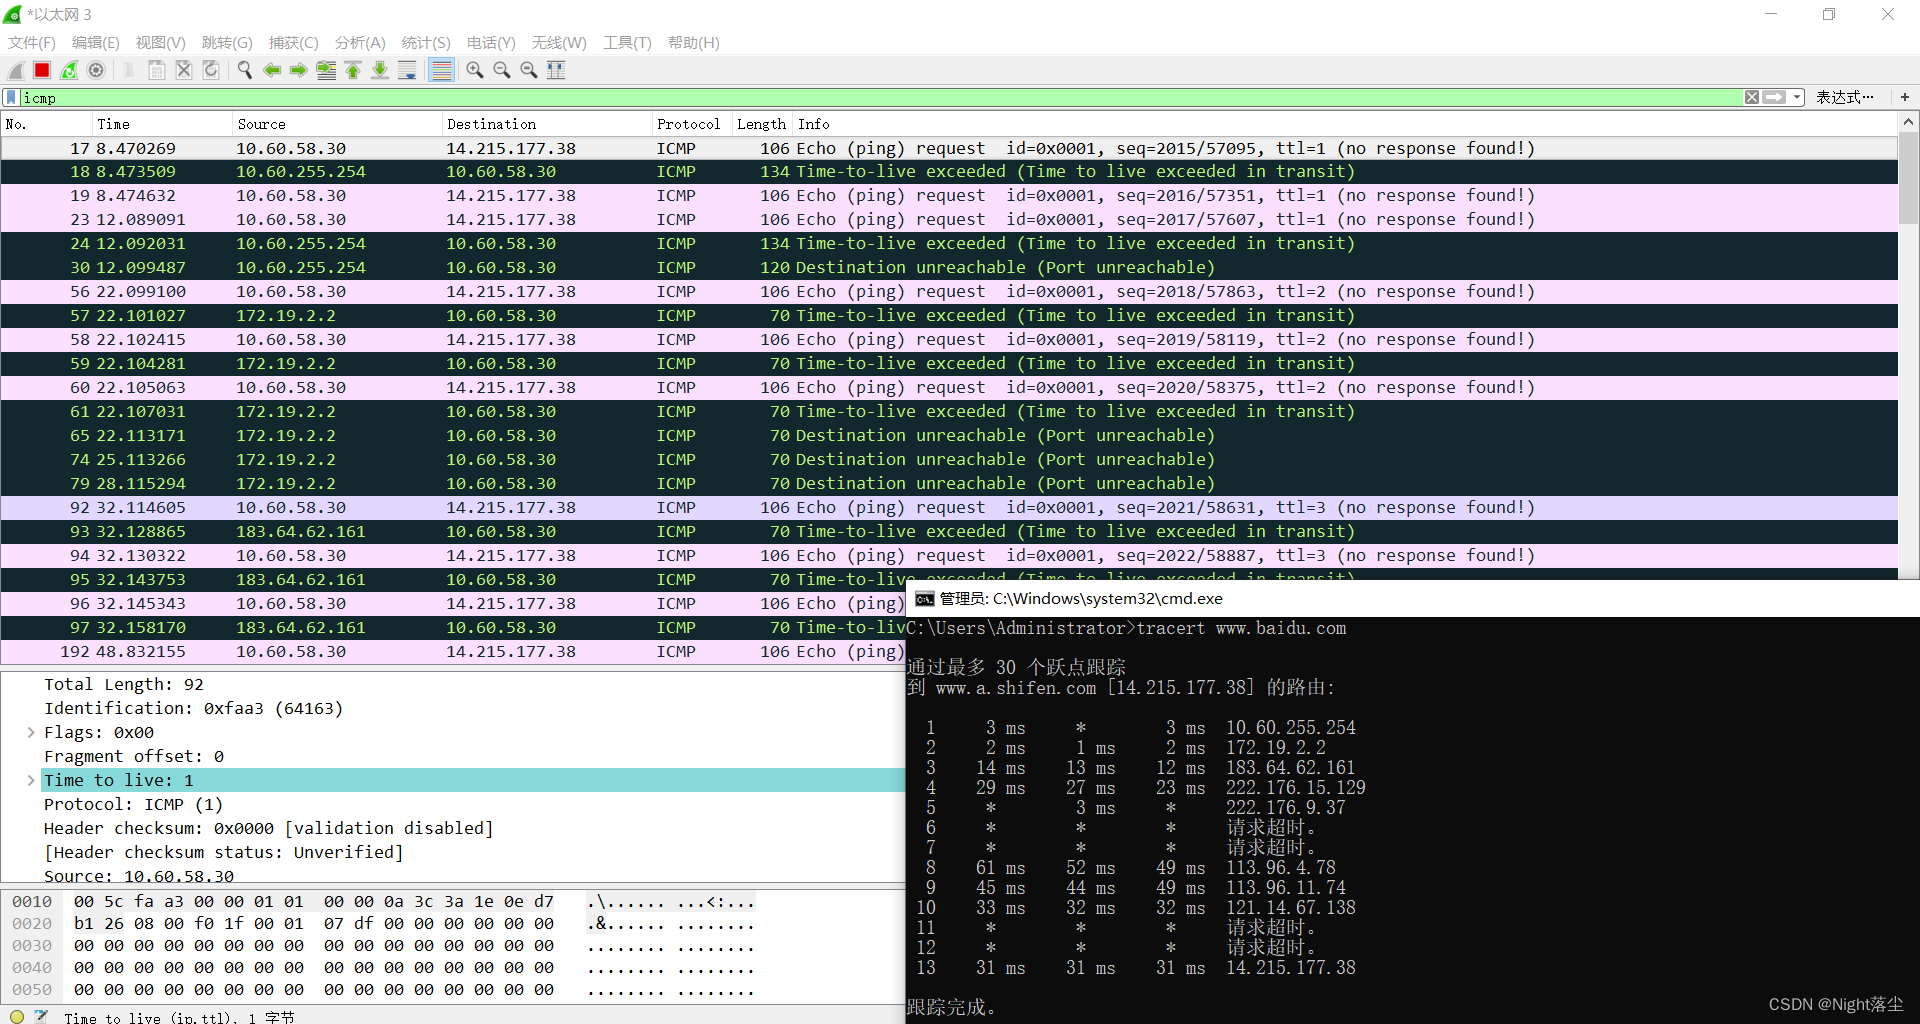Open the display filter bookmark icon
The height and width of the screenshot is (1024, 1920).
(11, 97)
